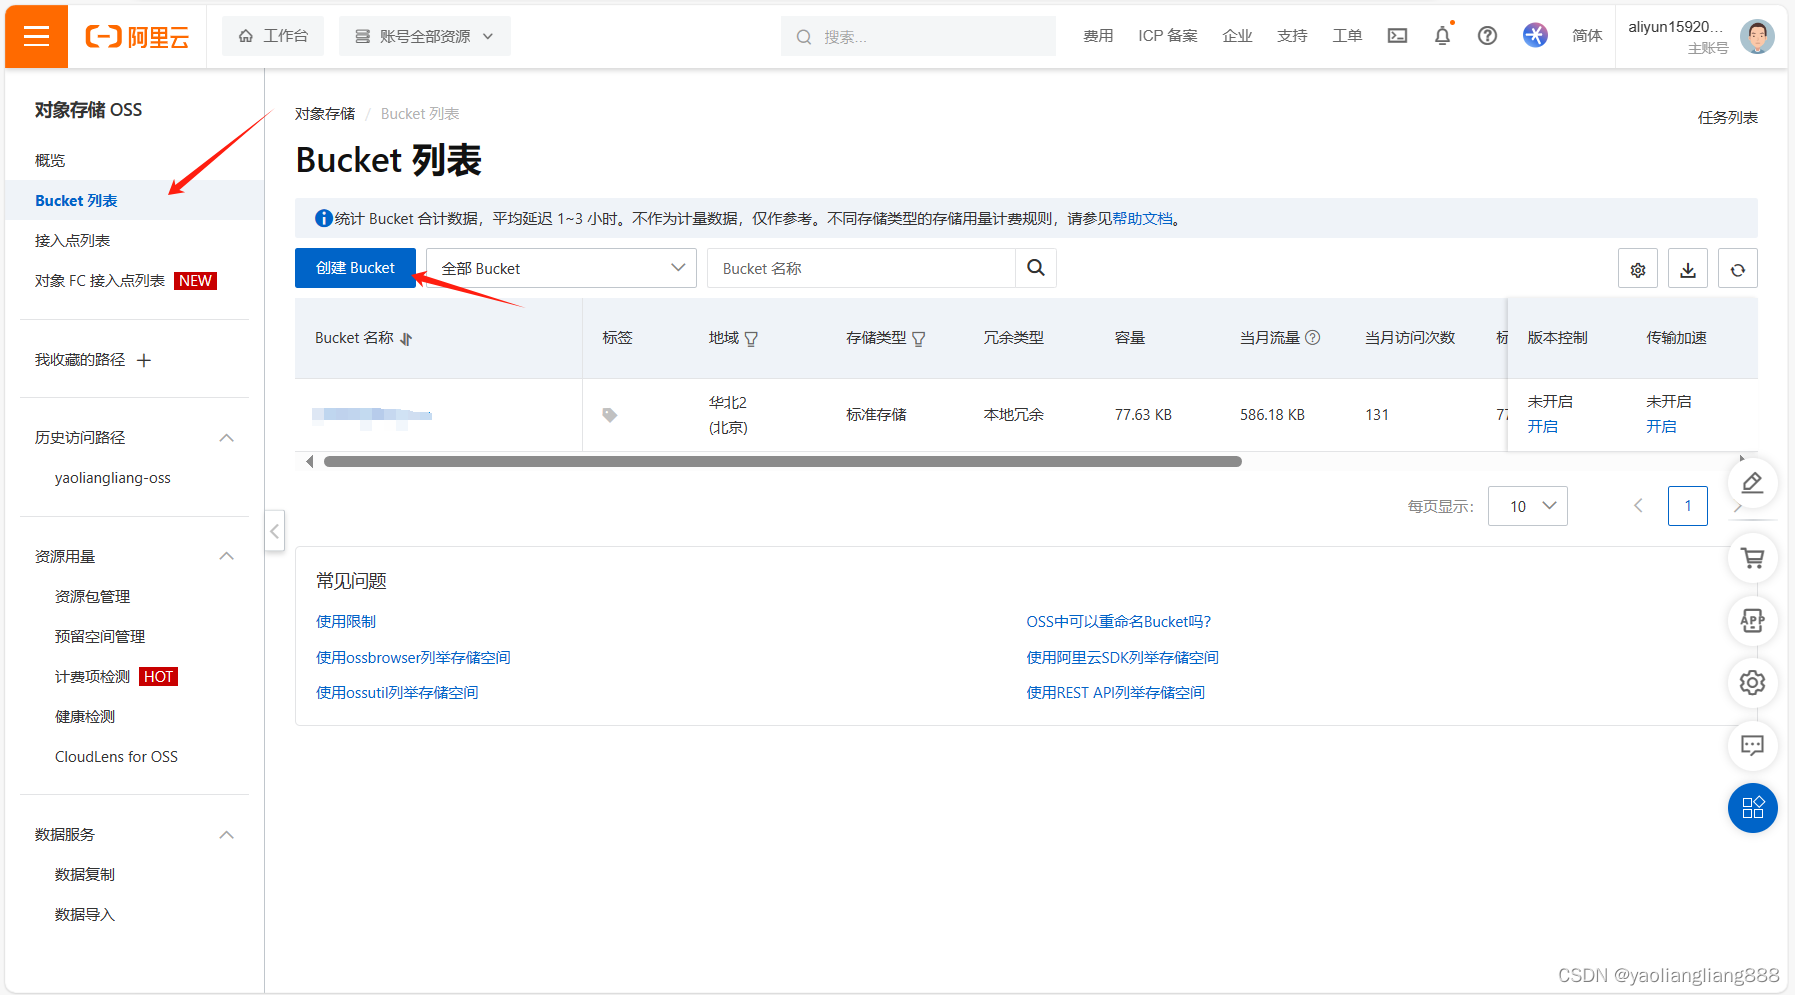Select 概览 in the sidebar
1795x995 pixels.
point(50,160)
